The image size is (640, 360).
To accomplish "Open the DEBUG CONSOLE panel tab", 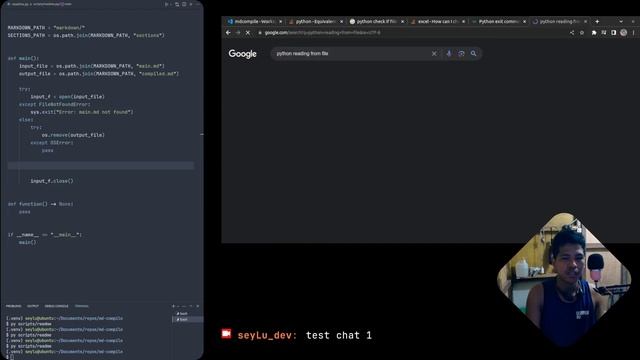I will point(56,306).
